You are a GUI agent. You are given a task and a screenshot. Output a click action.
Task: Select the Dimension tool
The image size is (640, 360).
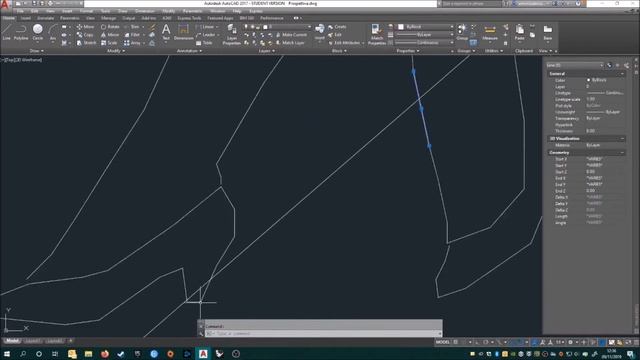[x=183, y=32]
